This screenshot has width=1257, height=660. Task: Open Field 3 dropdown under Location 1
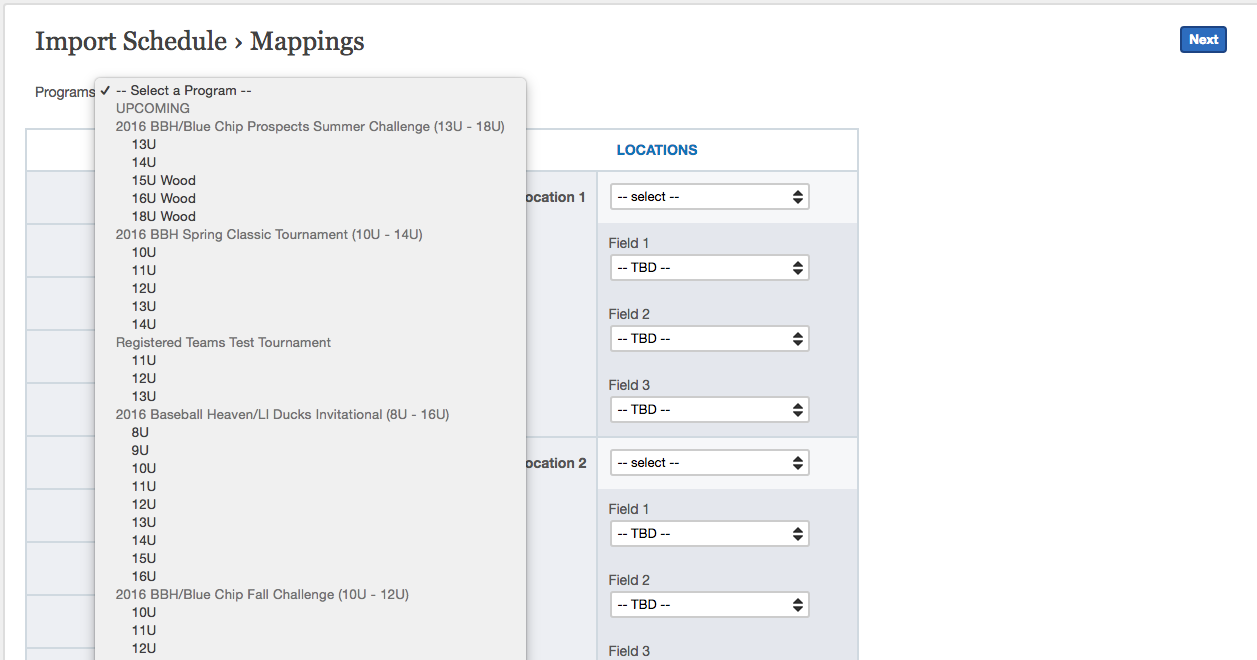[x=709, y=410]
